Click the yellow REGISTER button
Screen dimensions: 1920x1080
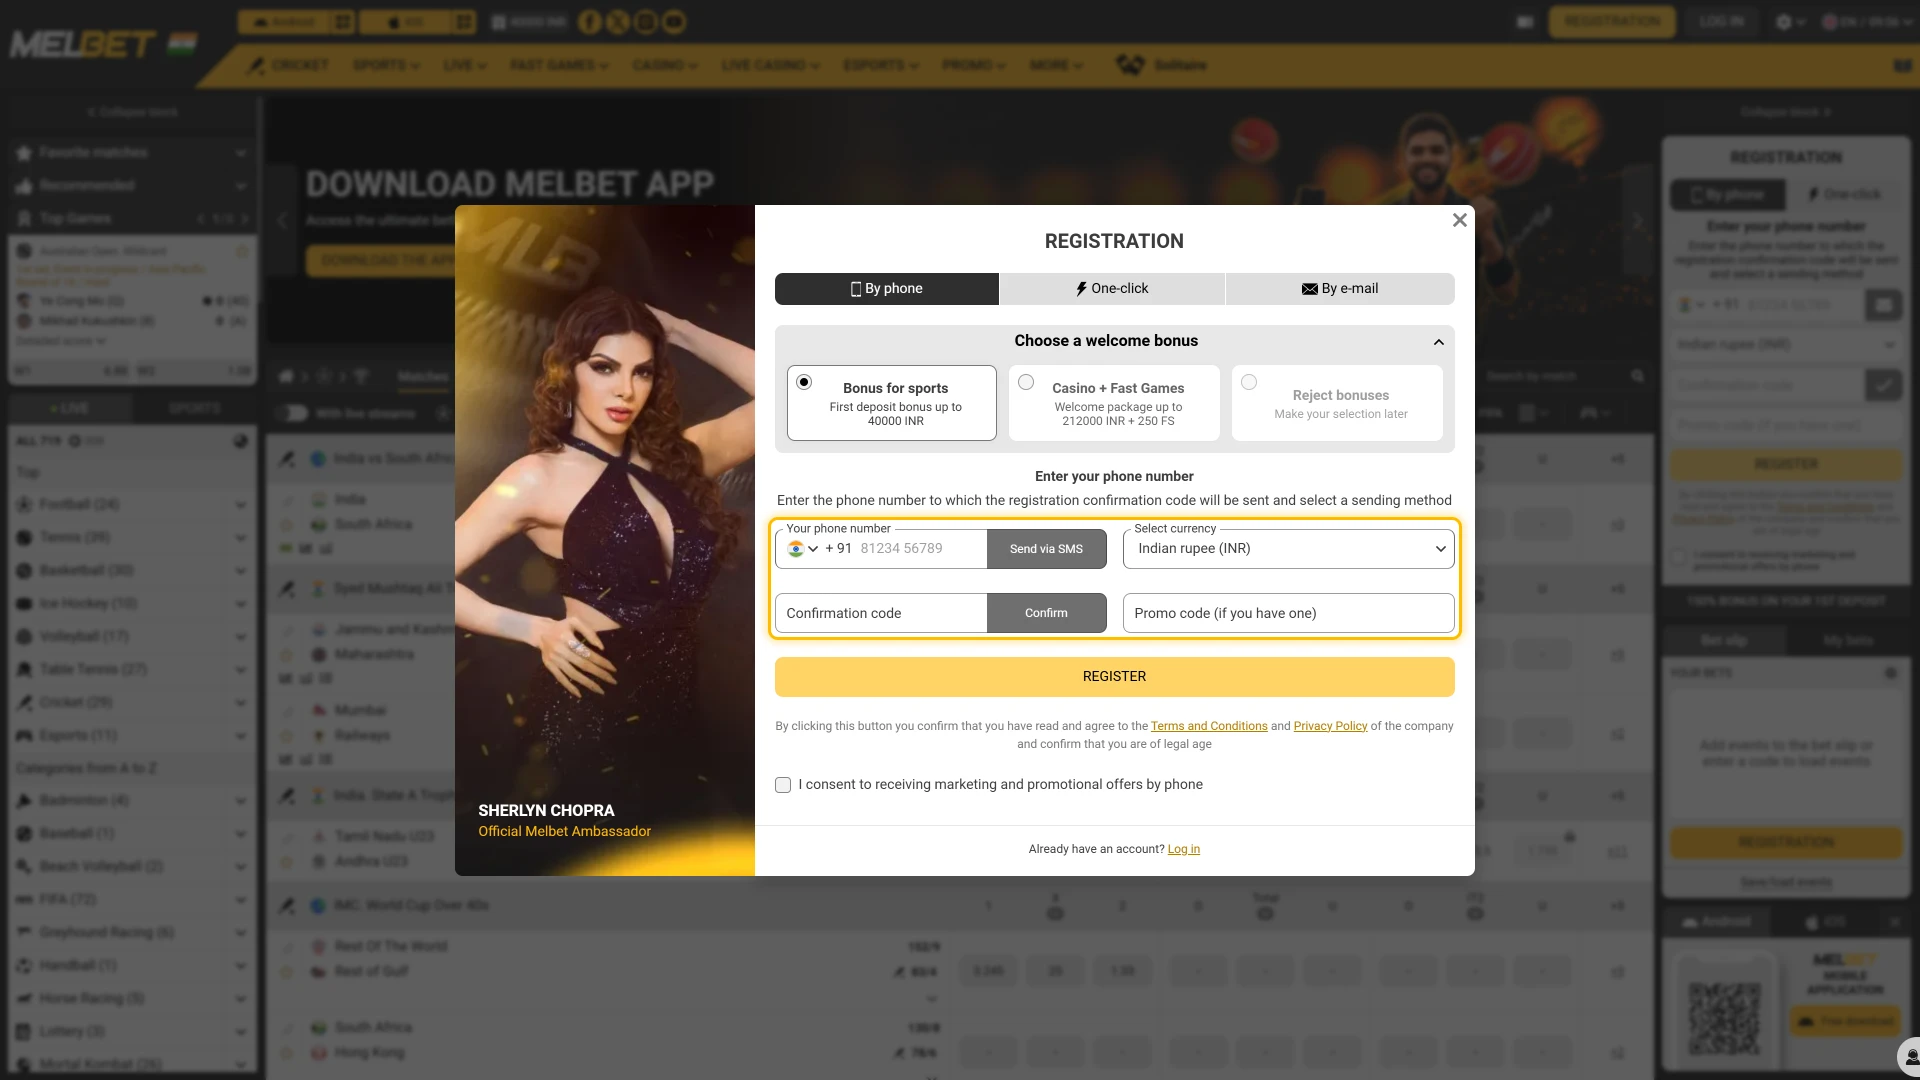1113,676
